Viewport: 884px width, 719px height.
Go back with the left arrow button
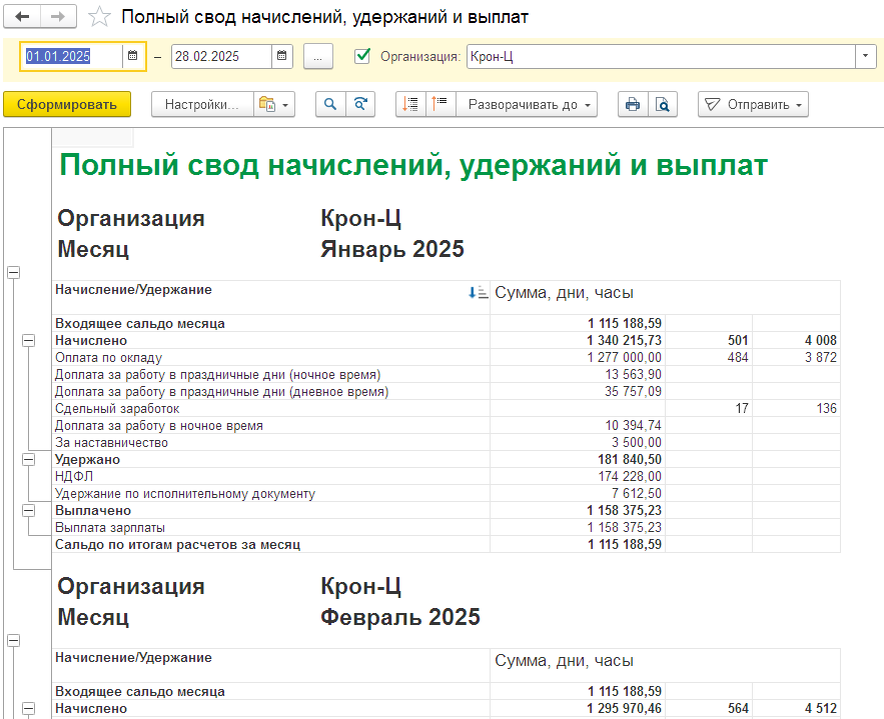coord(22,17)
